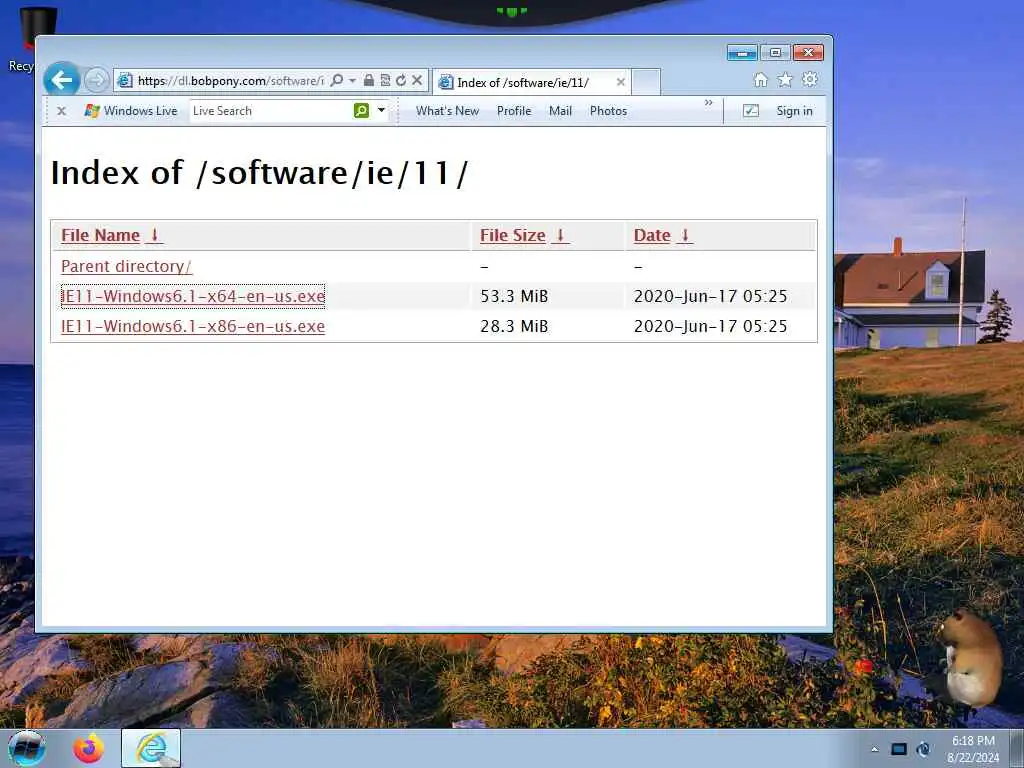This screenshot has width=1024, height=768.
Task: Sort by the File Size column header
Action: (513, 236)
